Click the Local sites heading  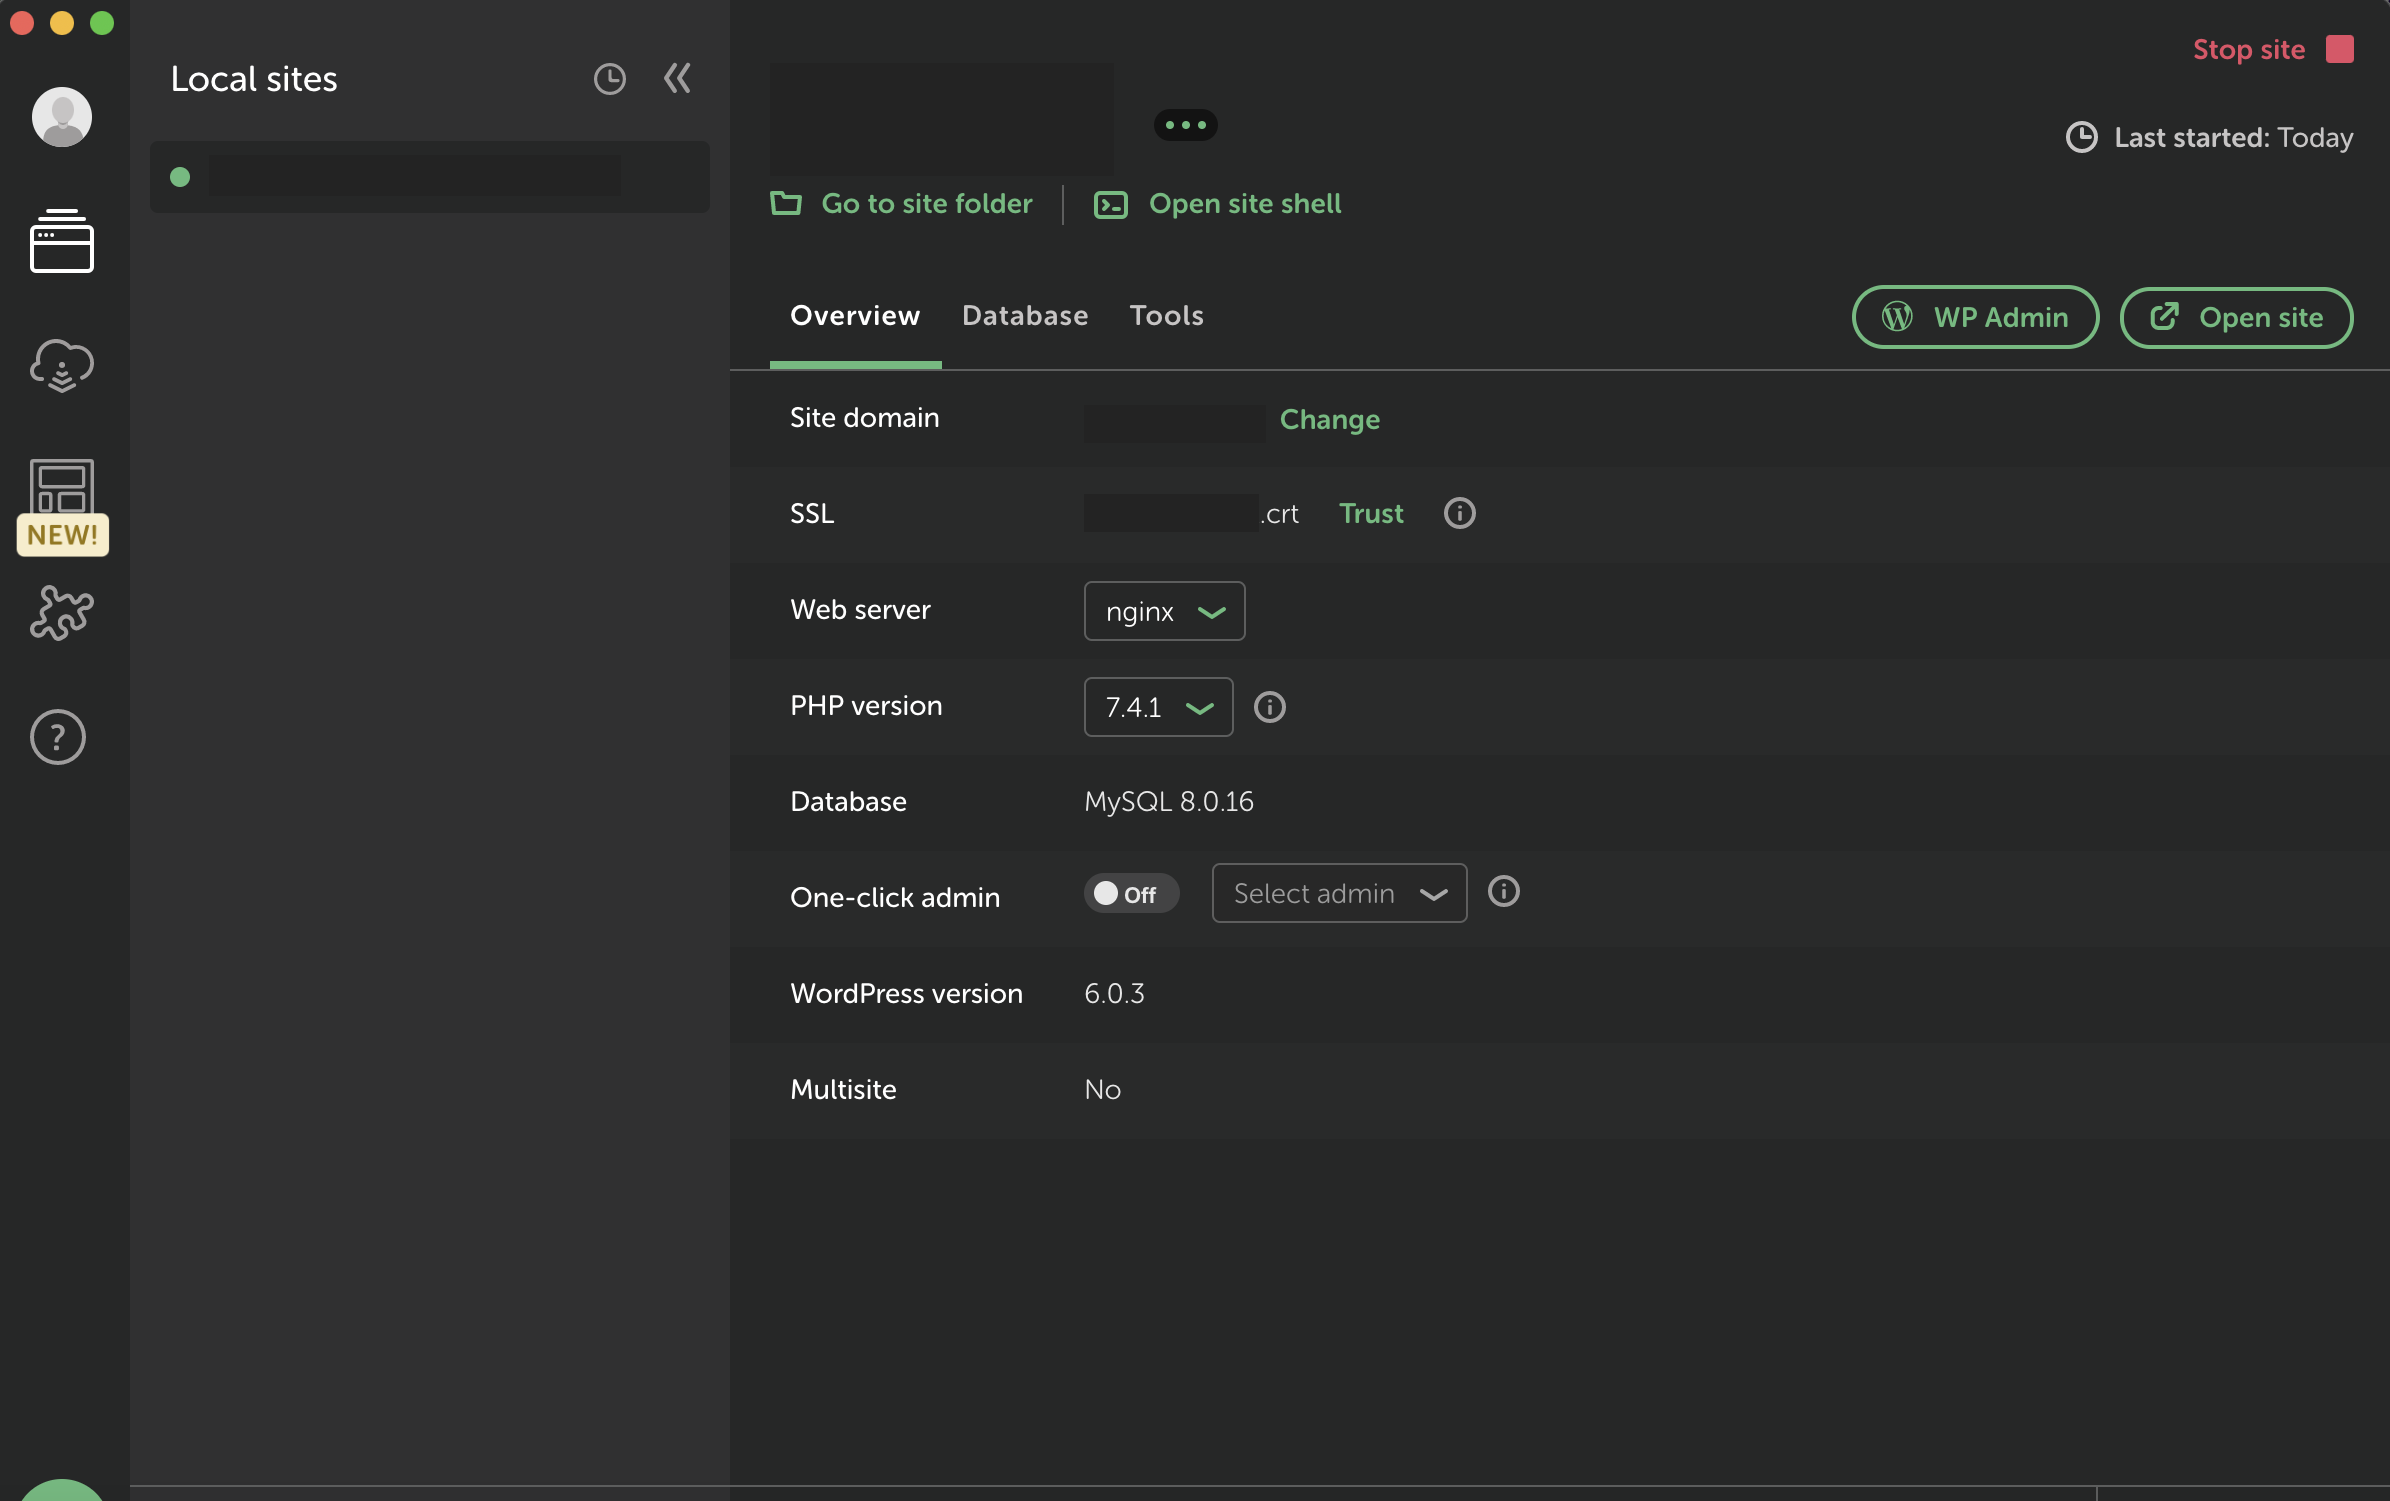pos(254,79)
